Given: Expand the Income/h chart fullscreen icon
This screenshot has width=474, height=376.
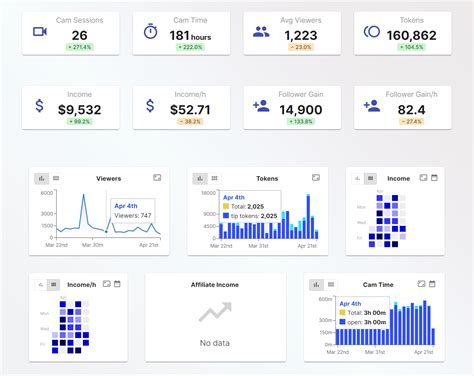Looking at the screenshot, I should click(107, 284).
